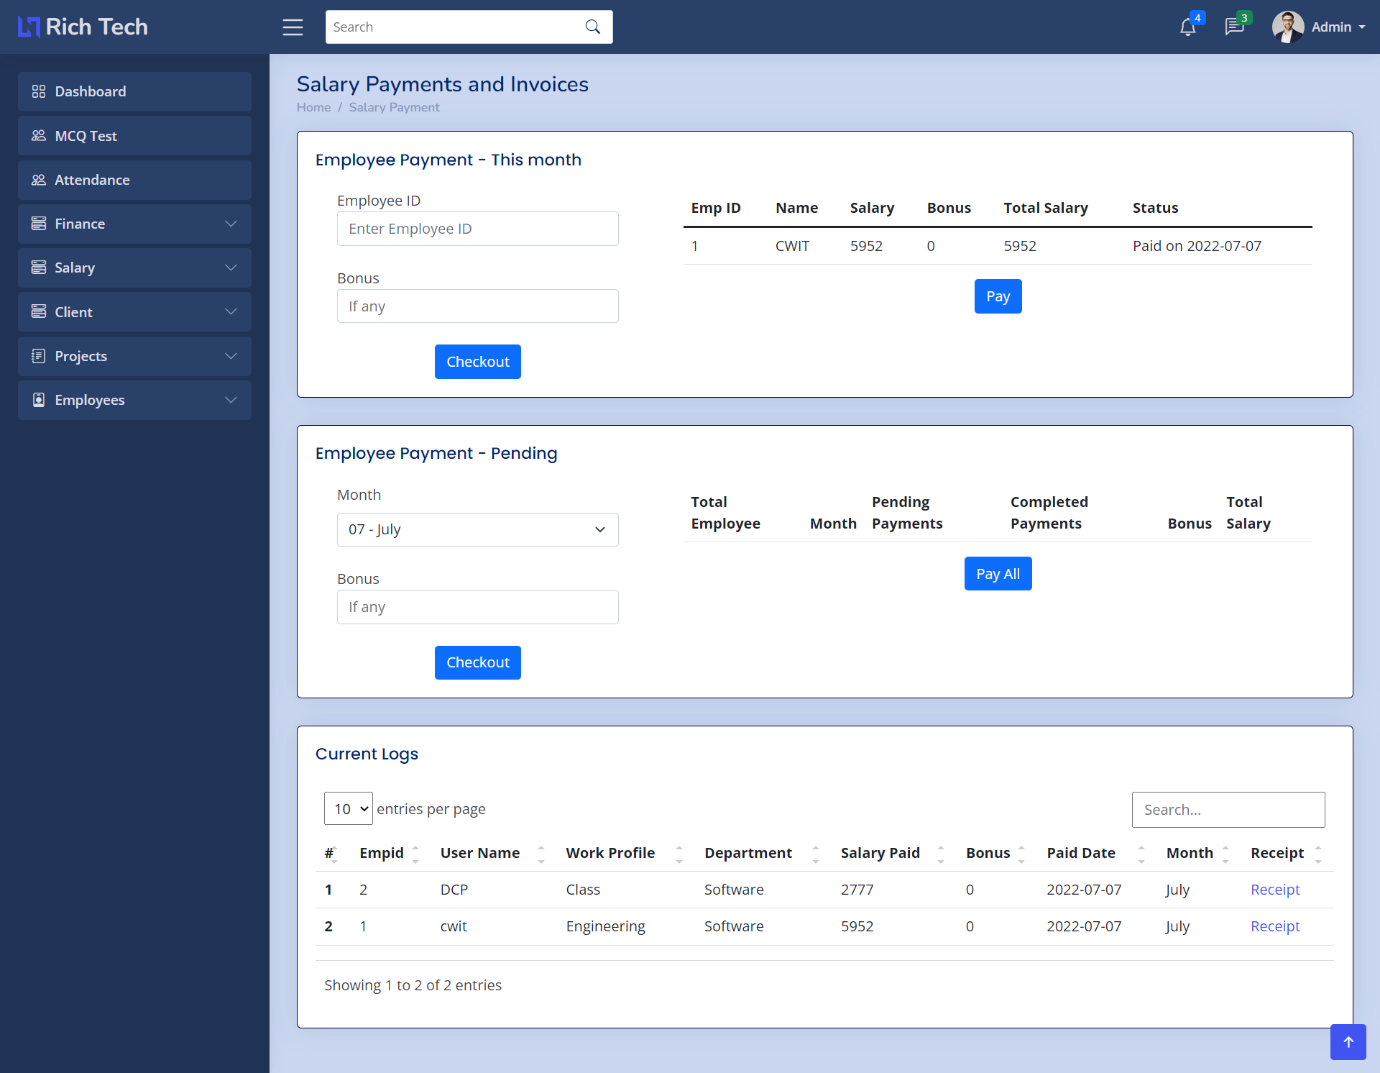Expand the Employees menu chevron
The width and height of the screenshot is (1380, 1073).
click(x=231, y=400)
